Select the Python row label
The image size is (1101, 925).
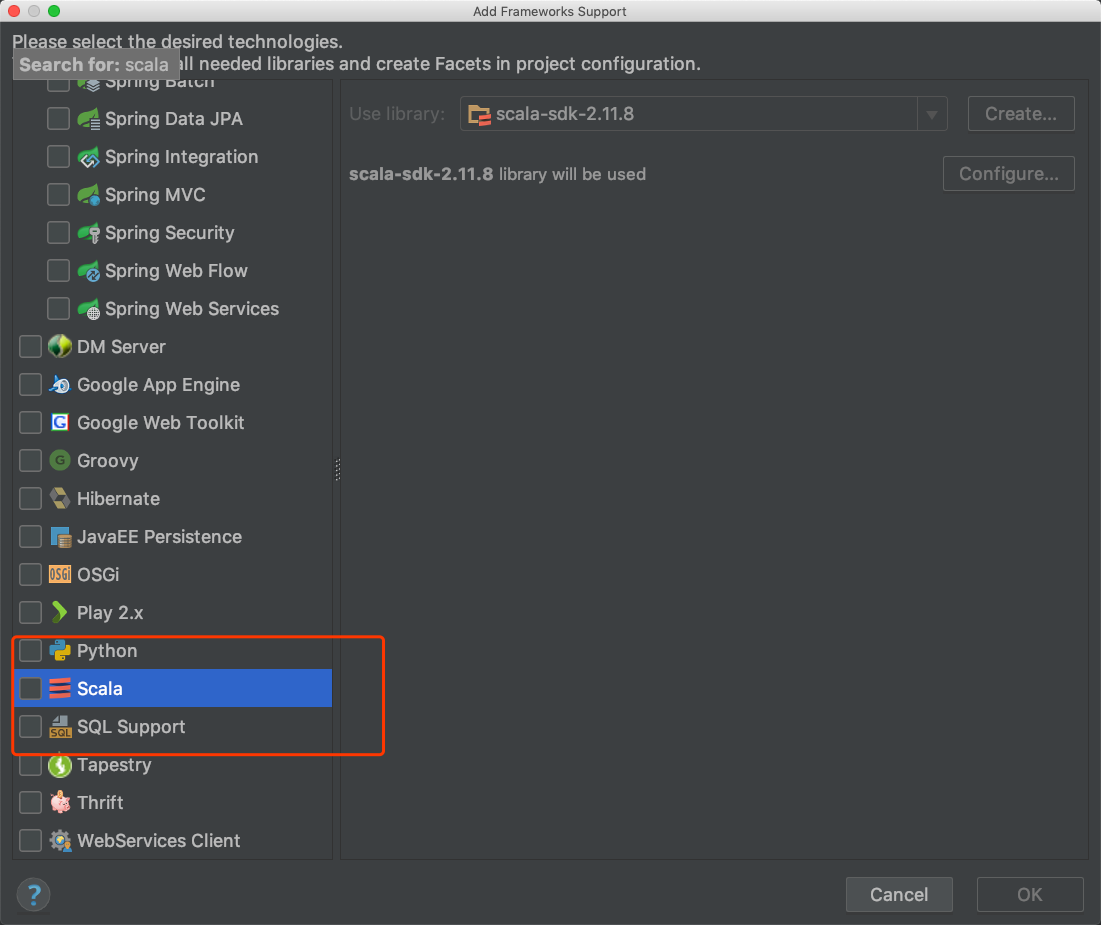click(107, 651)
